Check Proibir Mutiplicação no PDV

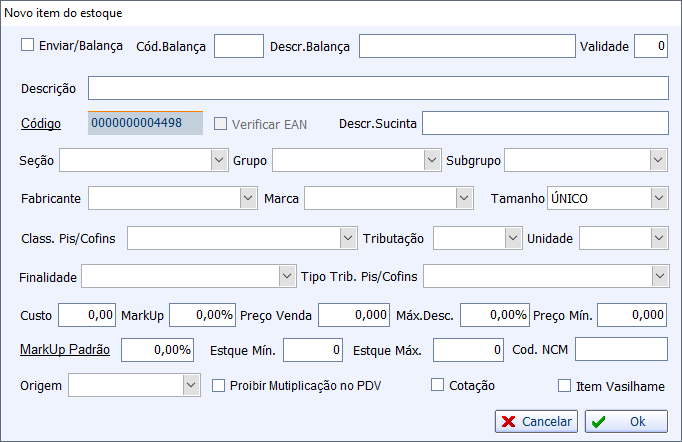218,385
